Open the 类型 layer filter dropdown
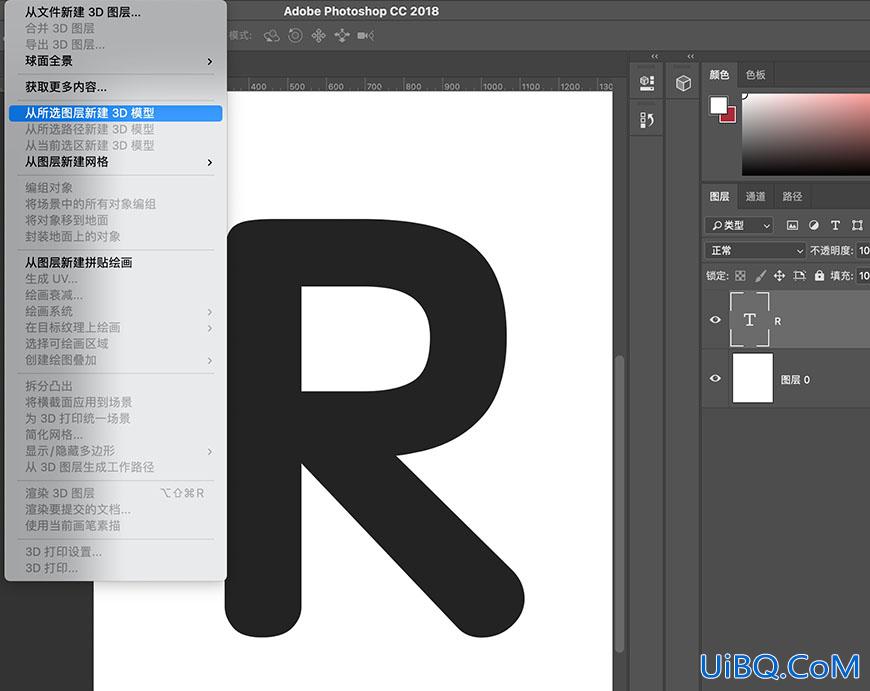 [740, 225]
